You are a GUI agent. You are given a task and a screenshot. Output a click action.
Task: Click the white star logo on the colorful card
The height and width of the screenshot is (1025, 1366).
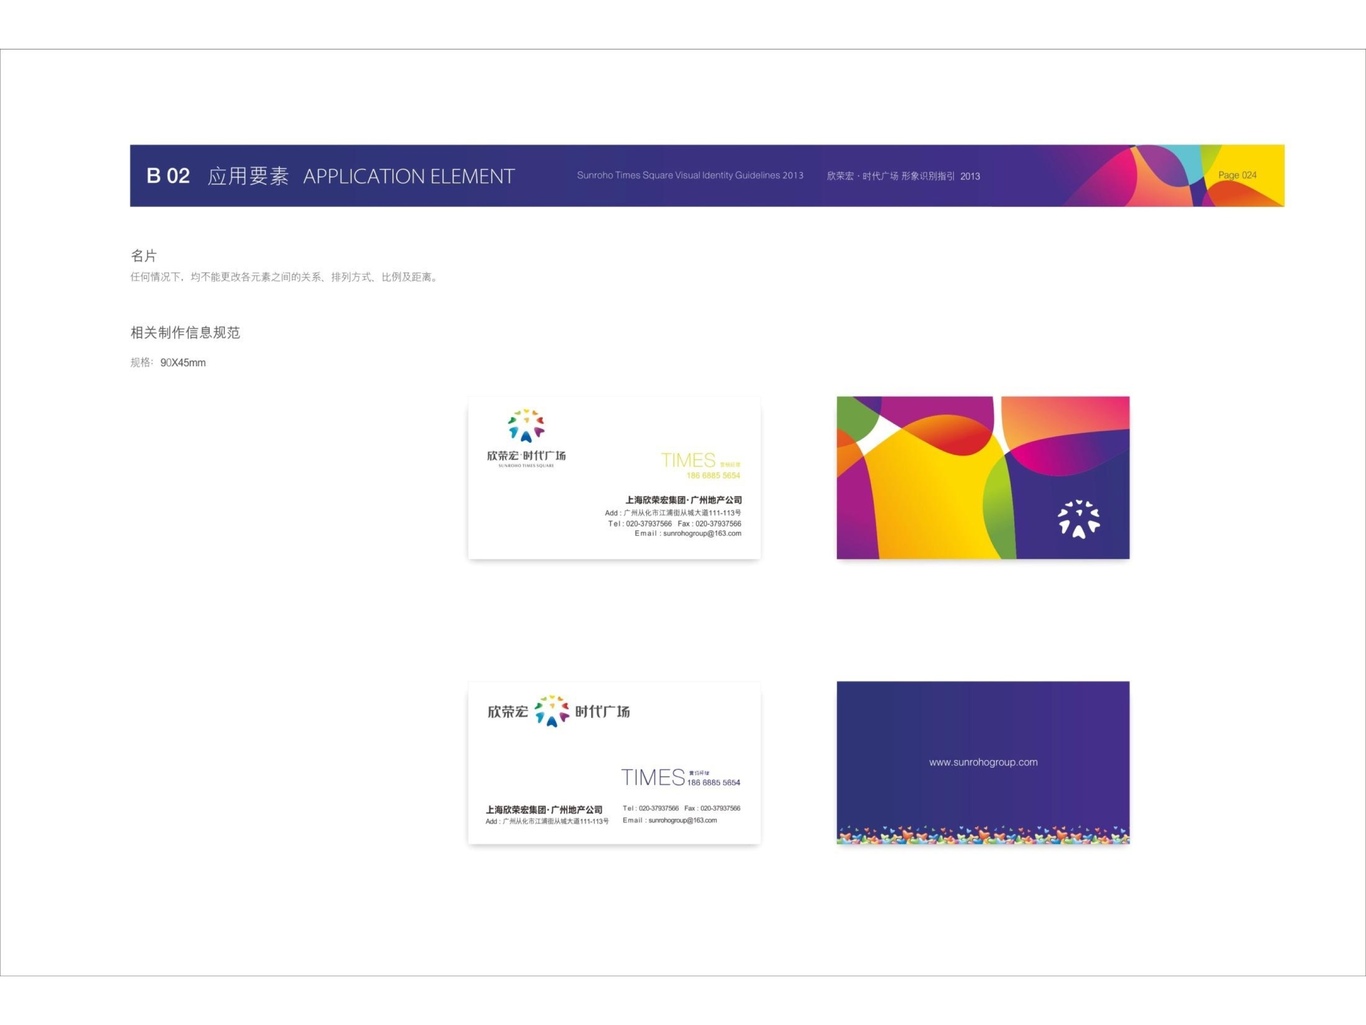1079,518
